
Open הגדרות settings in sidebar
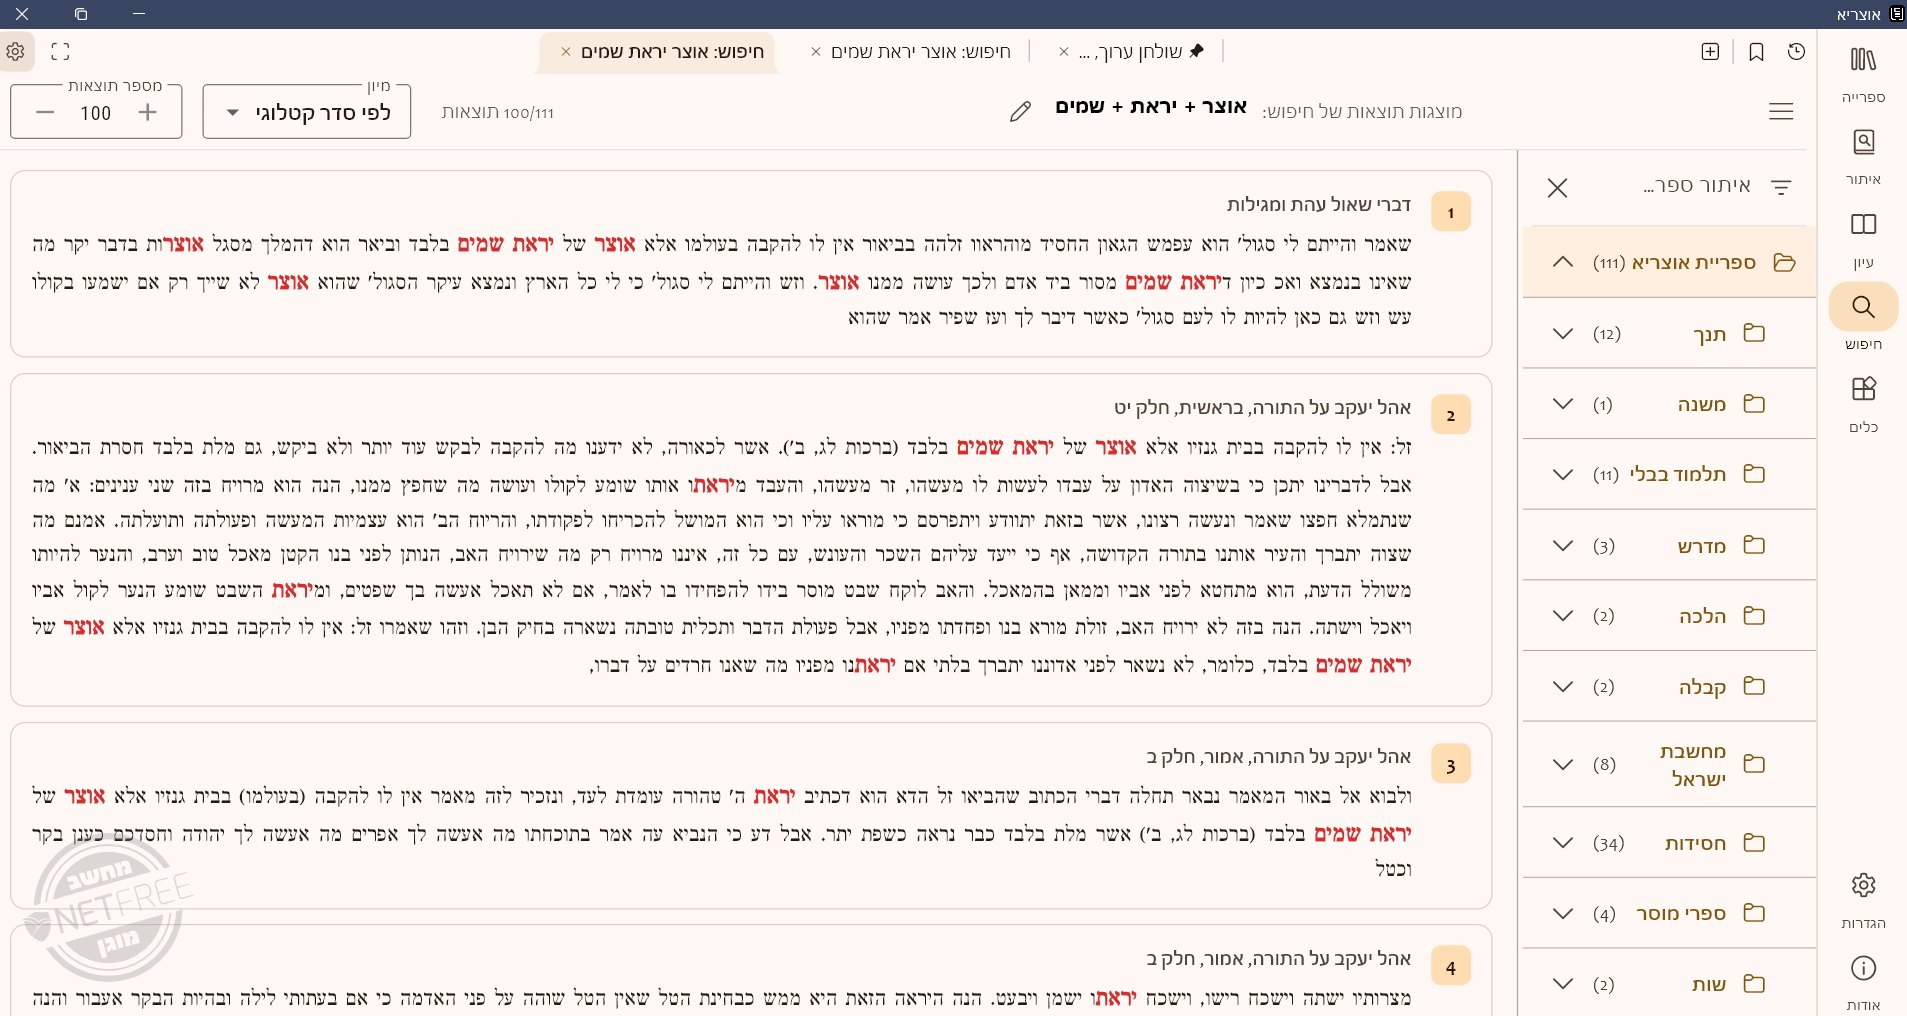click(1862, 897)
